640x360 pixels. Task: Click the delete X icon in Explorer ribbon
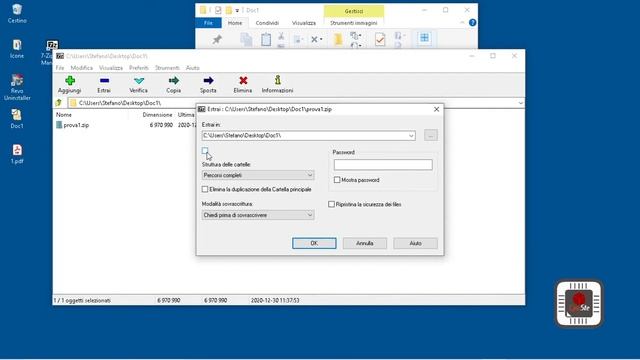pyautogui.click(x=314, y=39)
